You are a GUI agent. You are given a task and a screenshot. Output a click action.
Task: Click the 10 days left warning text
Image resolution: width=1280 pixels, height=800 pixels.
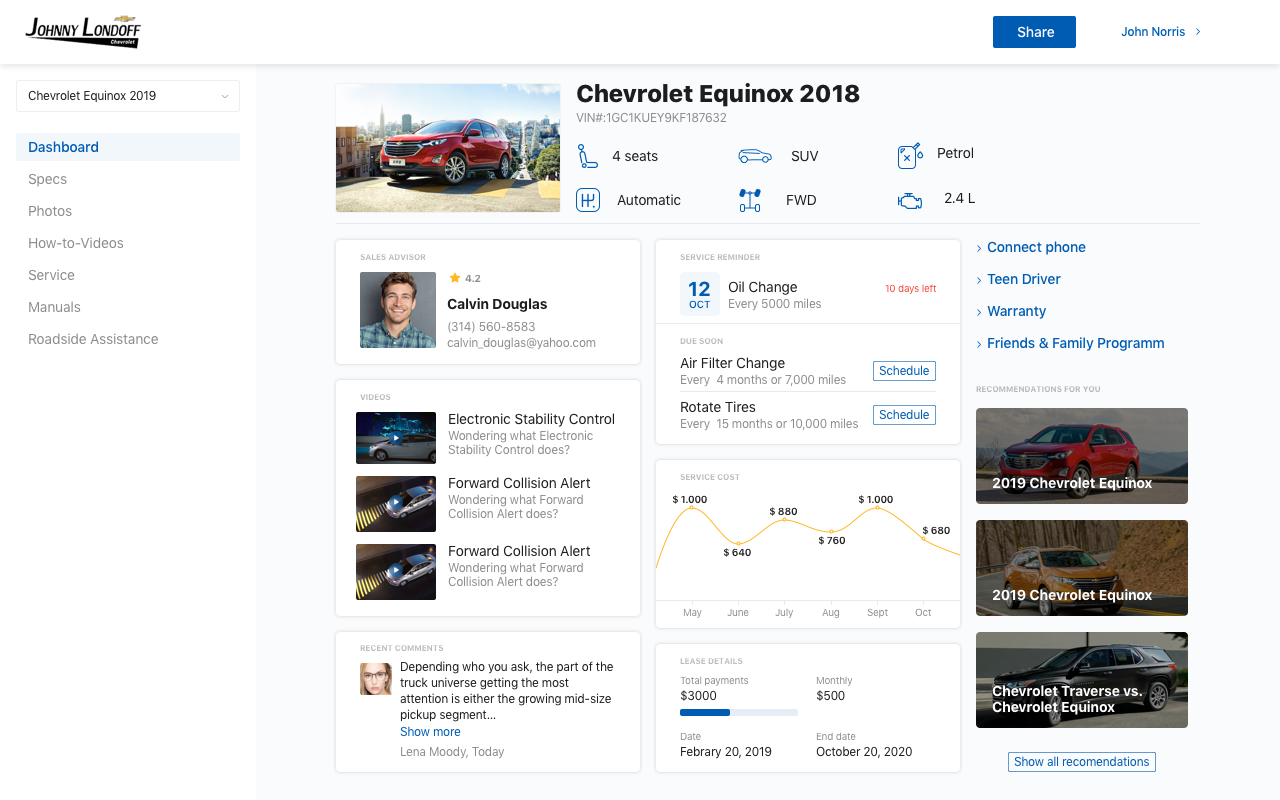click(910, 289)
